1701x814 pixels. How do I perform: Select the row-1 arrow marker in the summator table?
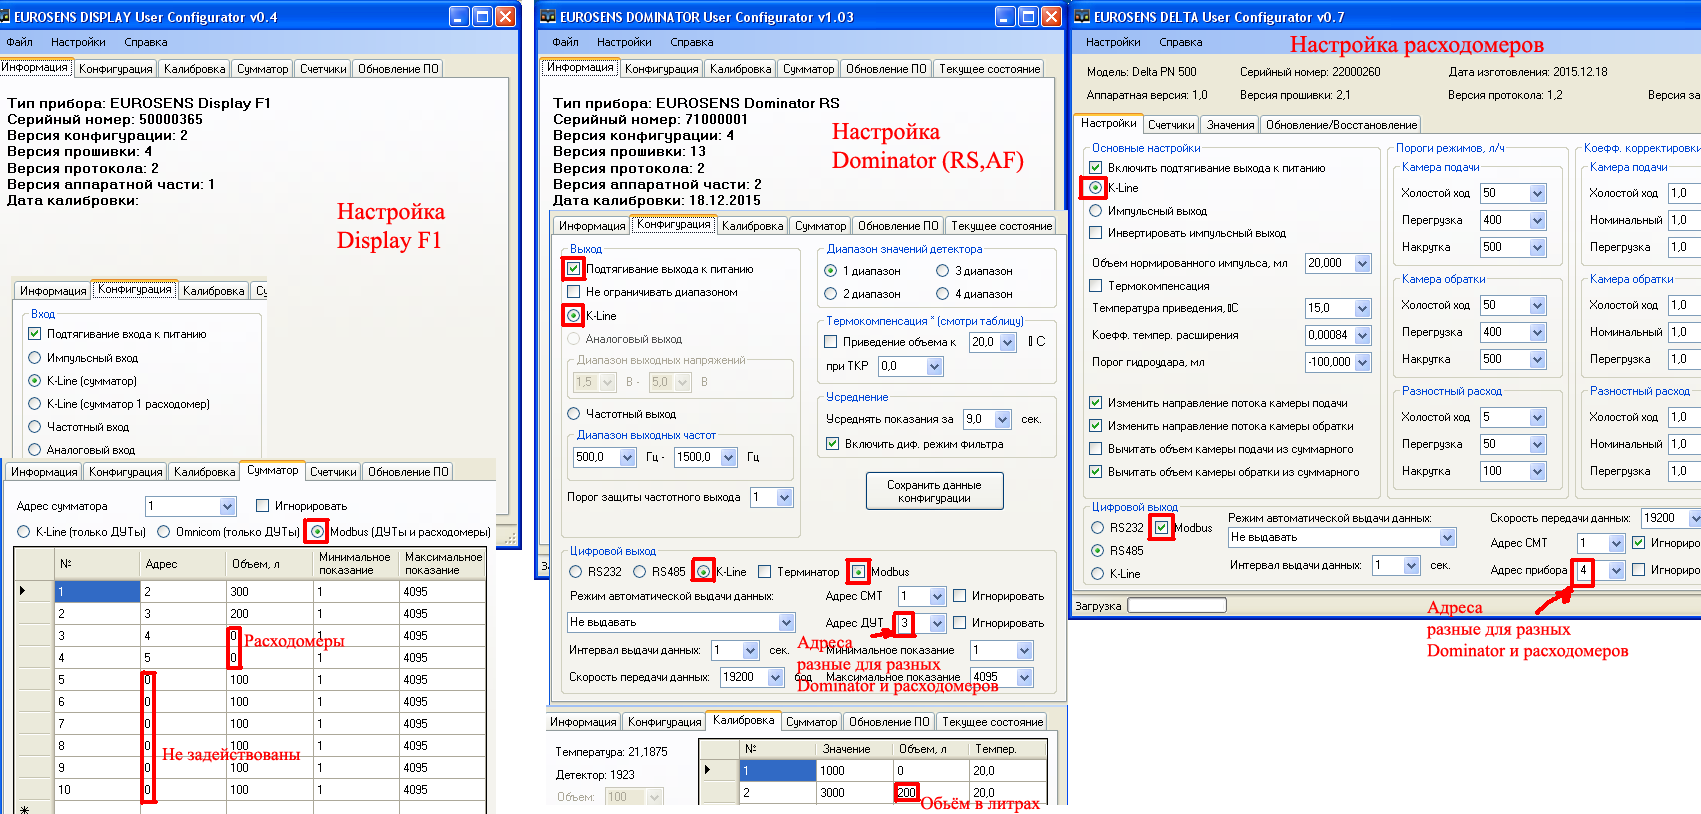(x=22, y=591)
